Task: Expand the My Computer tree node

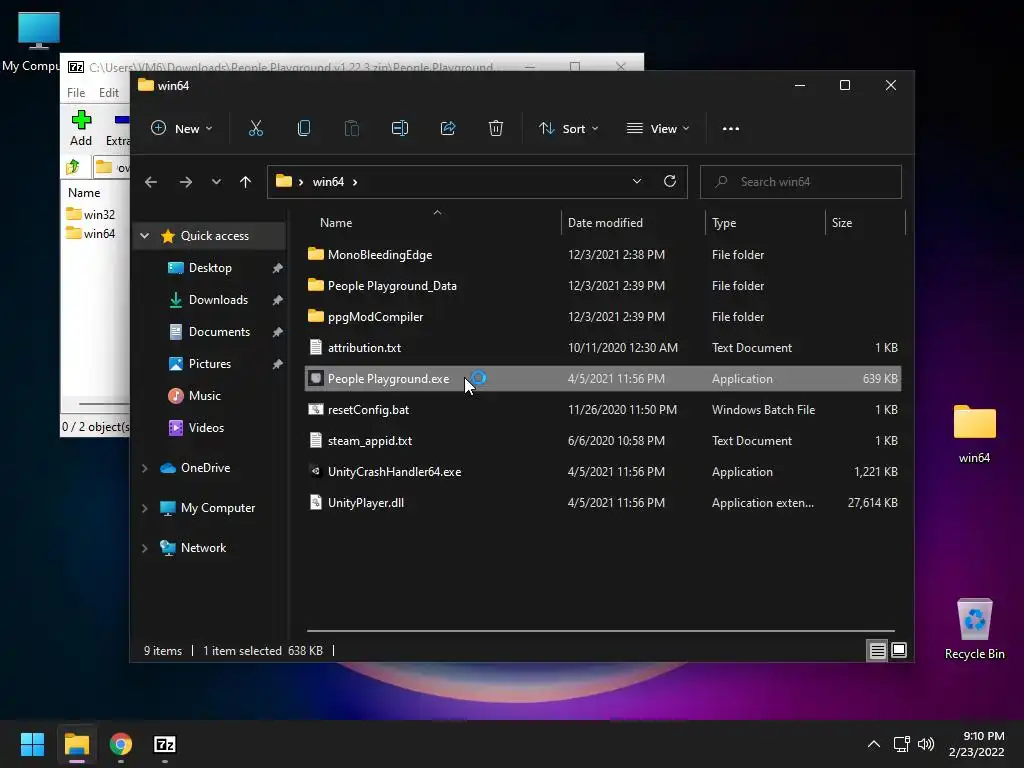Action: pyautogui.click(x=145, y=508)
